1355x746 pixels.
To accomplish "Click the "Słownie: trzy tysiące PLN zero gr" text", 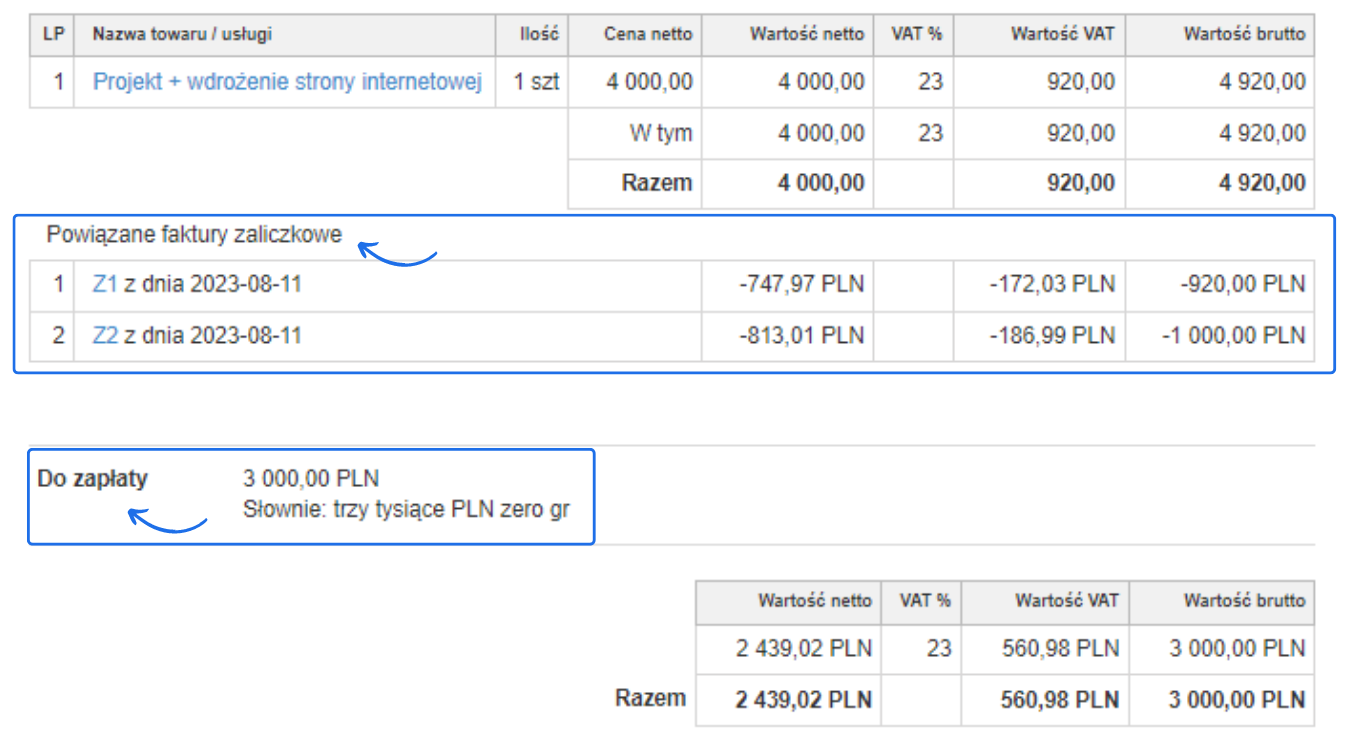I will coord(406,510).
